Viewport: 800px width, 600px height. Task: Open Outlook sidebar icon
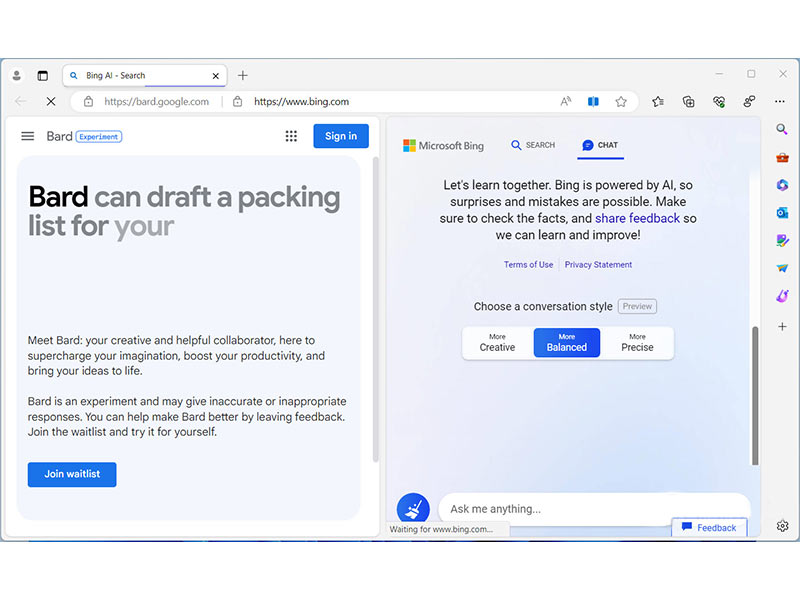click(x=782, y=212)
